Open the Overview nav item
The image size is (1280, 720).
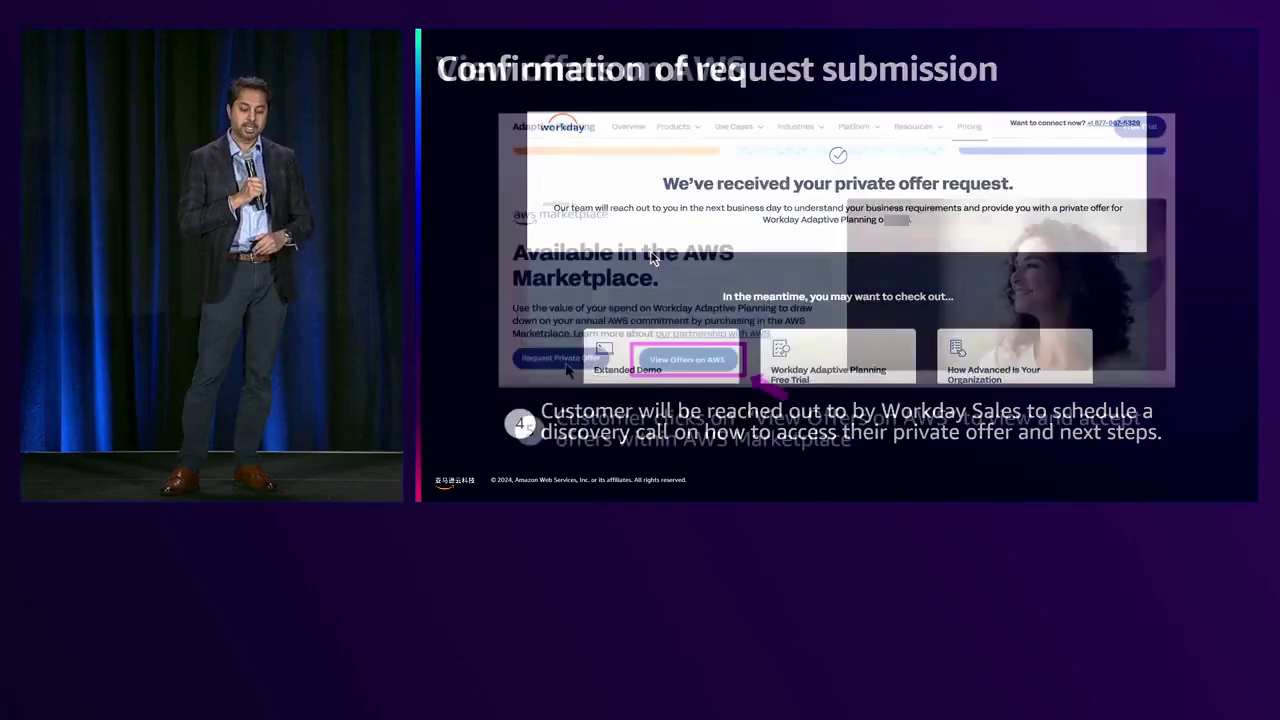tap(628, 127)
